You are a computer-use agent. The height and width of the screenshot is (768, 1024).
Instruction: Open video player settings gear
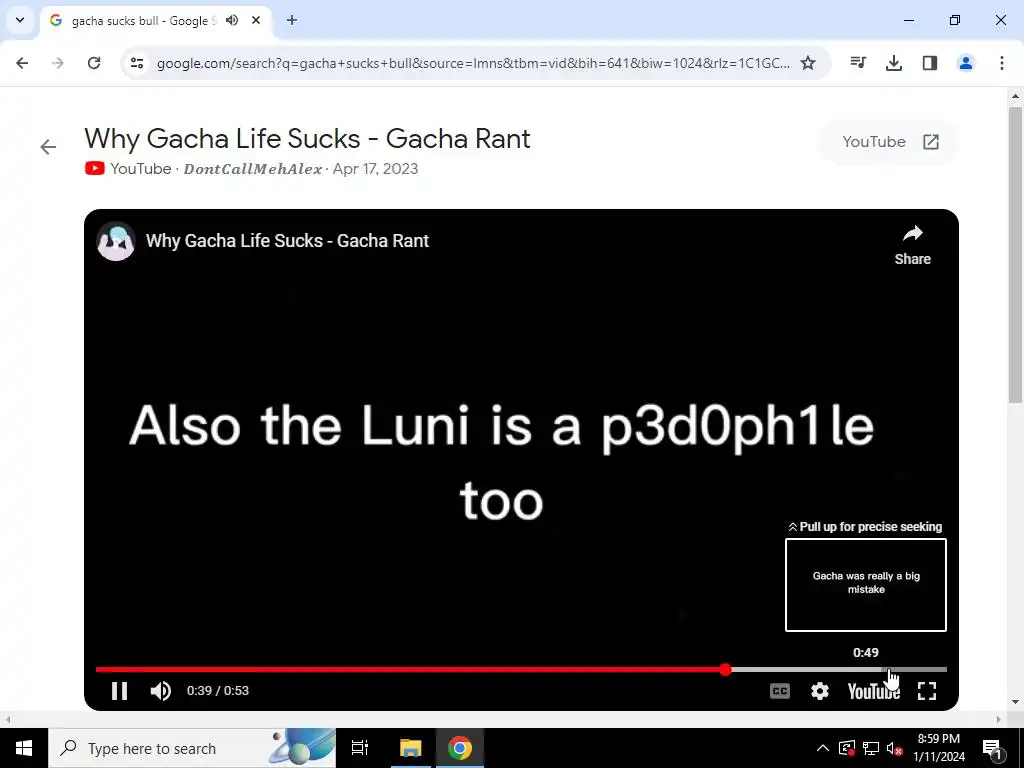tap(820, 691)
